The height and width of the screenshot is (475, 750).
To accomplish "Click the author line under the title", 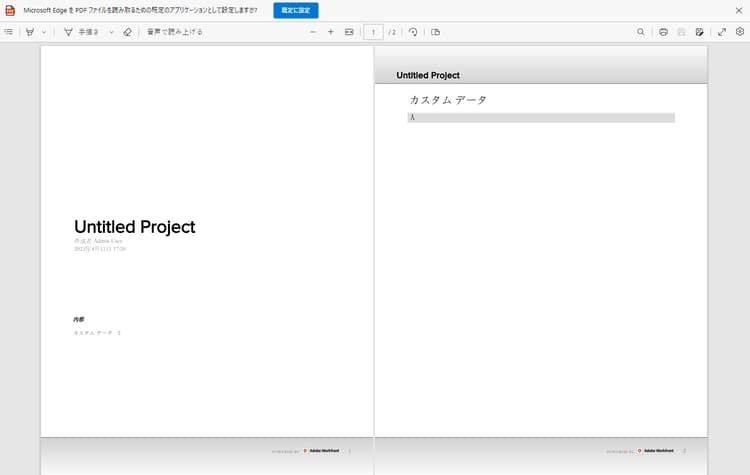I will 98,241.
